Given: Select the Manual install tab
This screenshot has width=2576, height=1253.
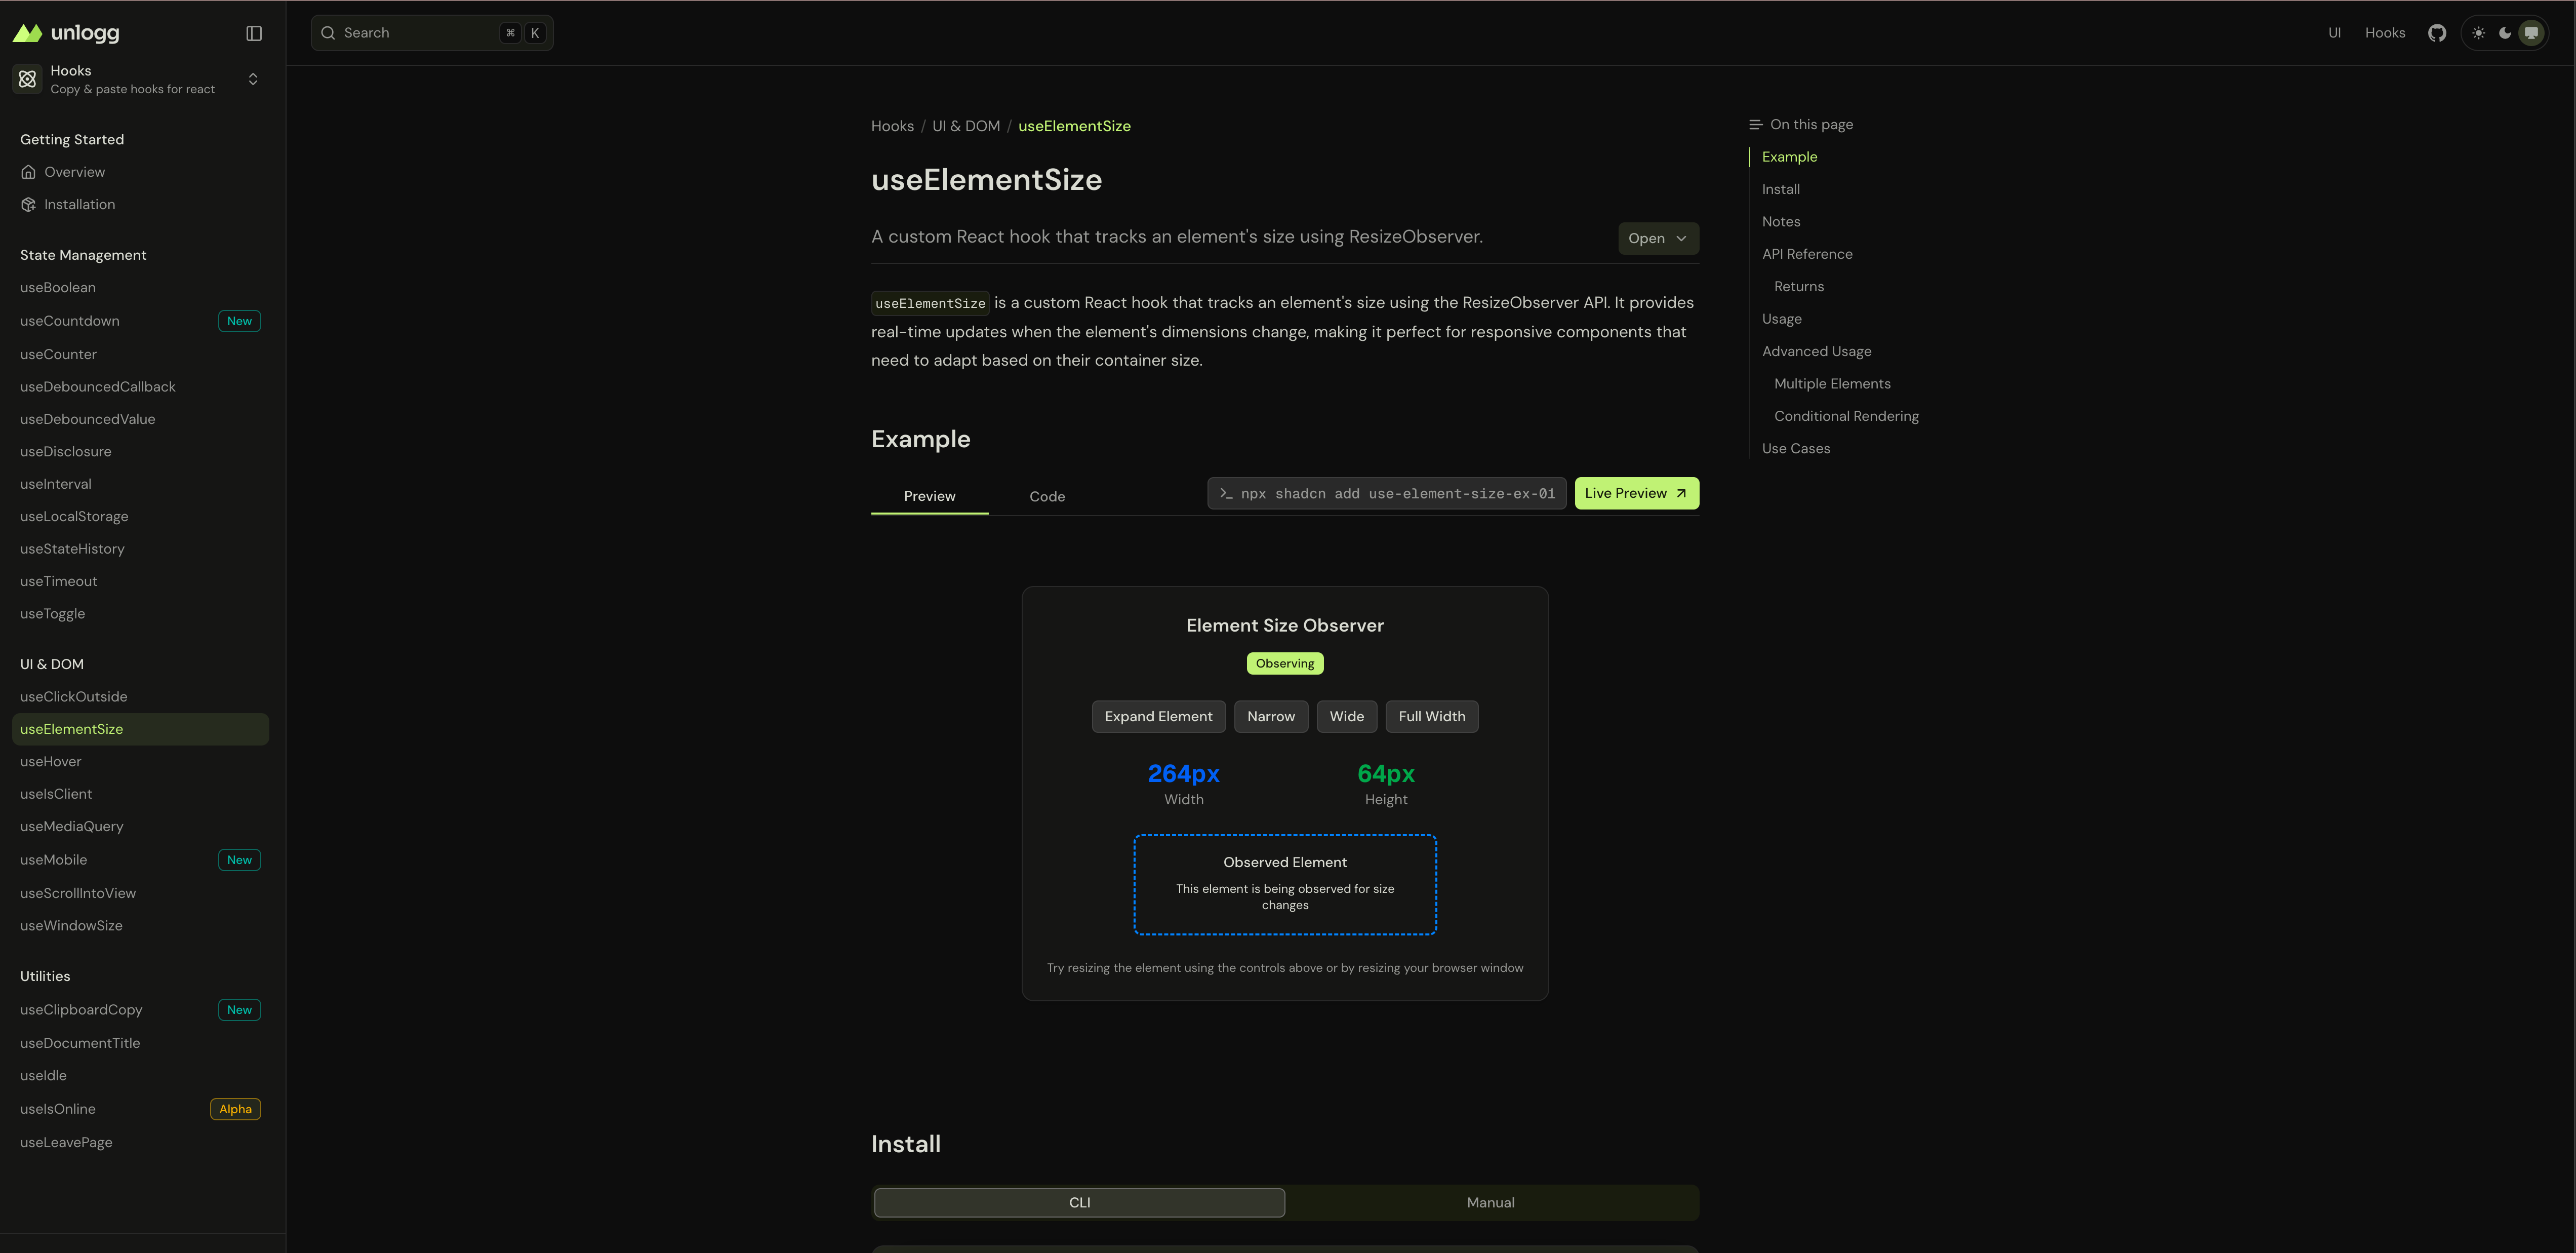Looking at the screenshot, I should click(1490, 1202).
